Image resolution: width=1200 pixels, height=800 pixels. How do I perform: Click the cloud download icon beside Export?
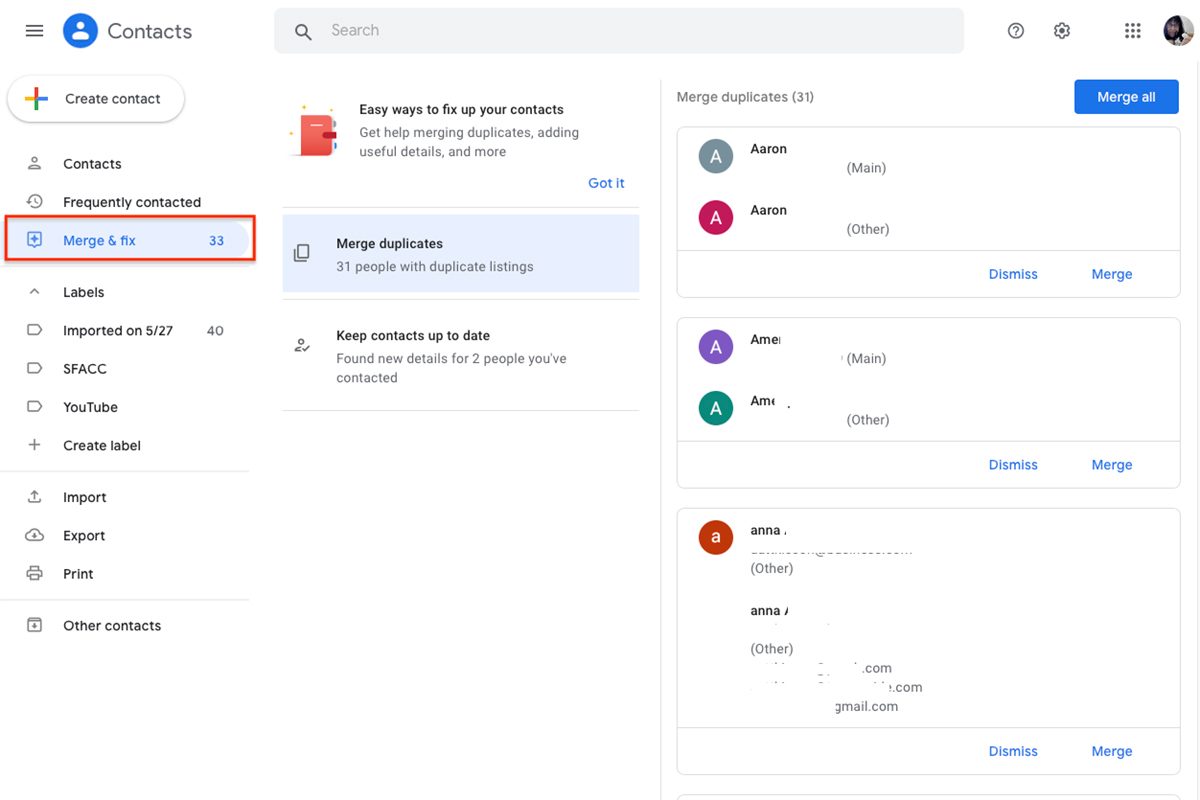tap(34, 536)
